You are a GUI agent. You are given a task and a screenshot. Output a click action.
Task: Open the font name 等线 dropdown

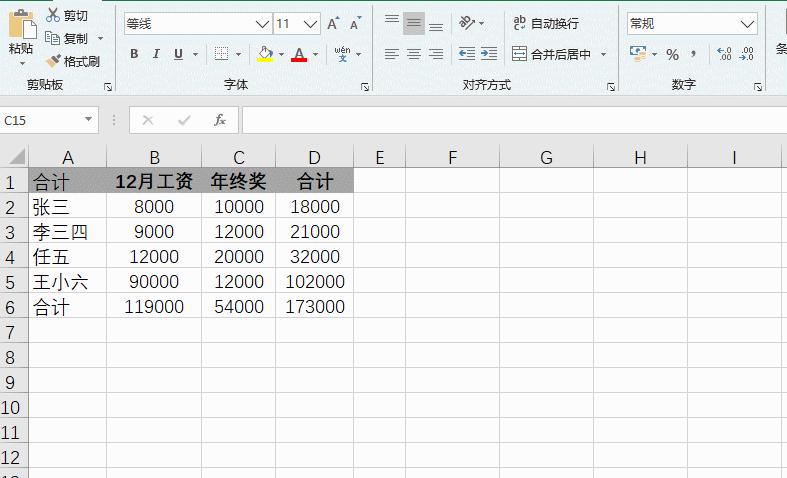pyautogui.click(x=261, y=24)
